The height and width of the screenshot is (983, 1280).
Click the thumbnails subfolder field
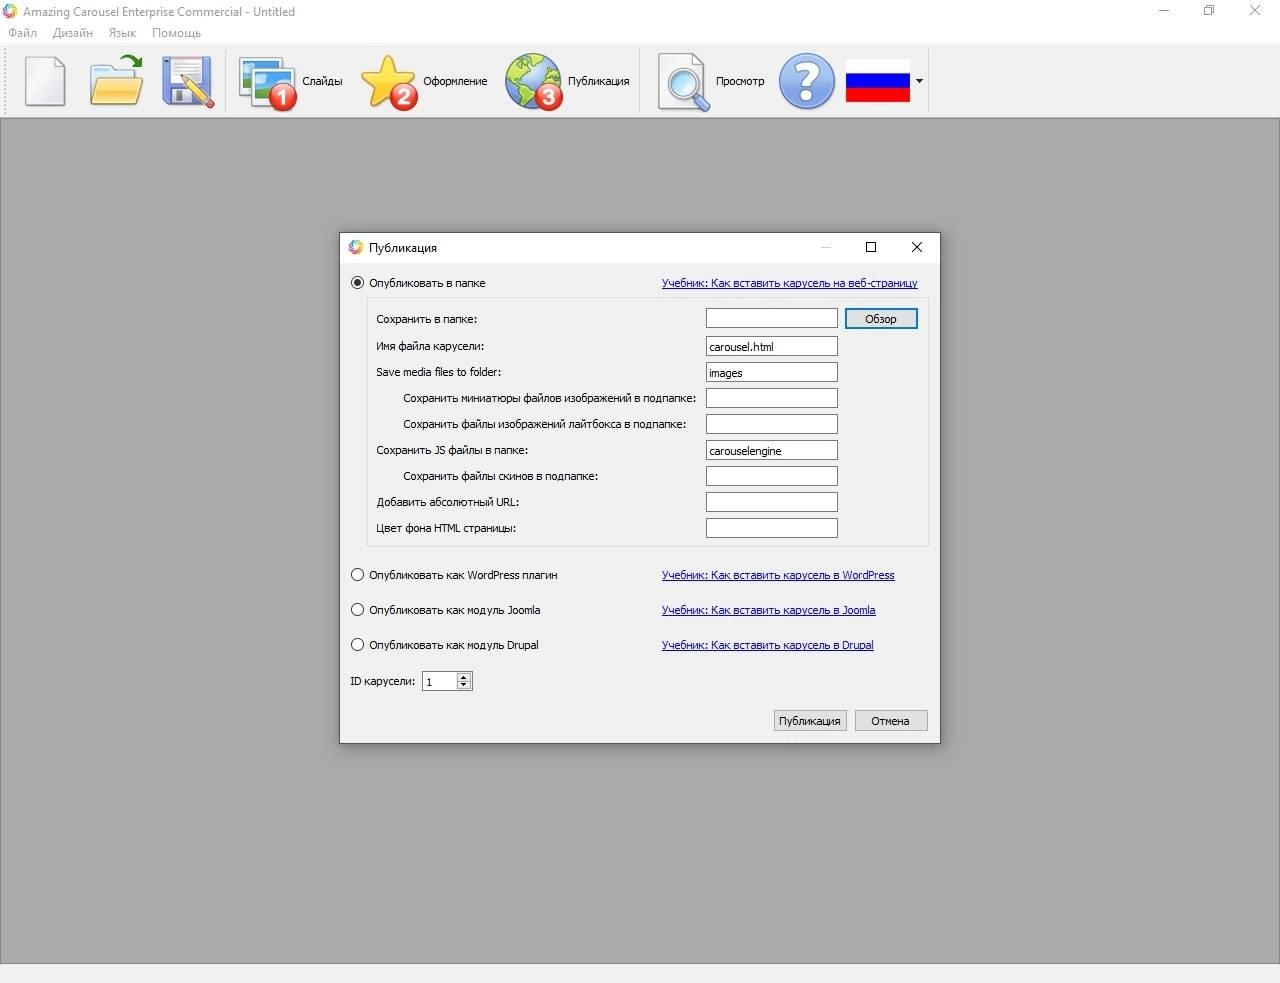pyautogui.click(x=772, y=398)
